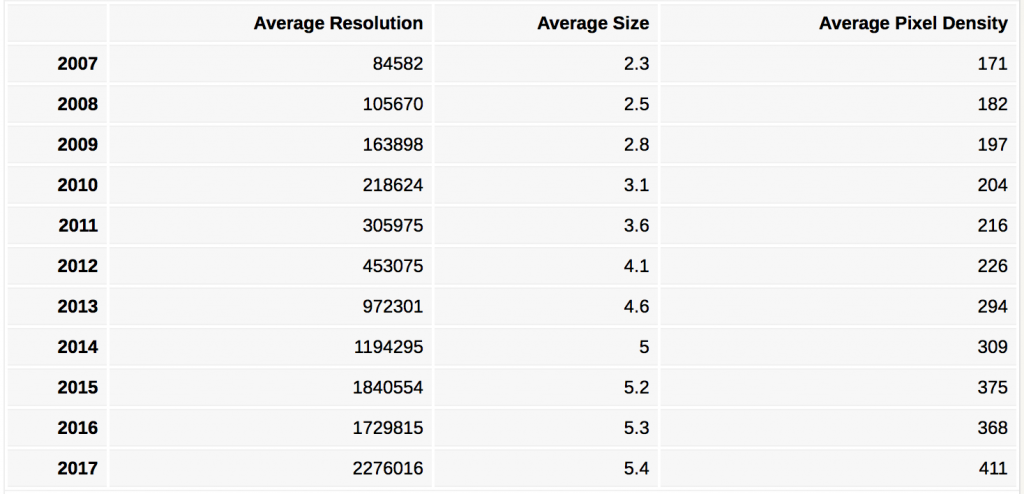Click the Average Pixel Density column header

(913, 24)
